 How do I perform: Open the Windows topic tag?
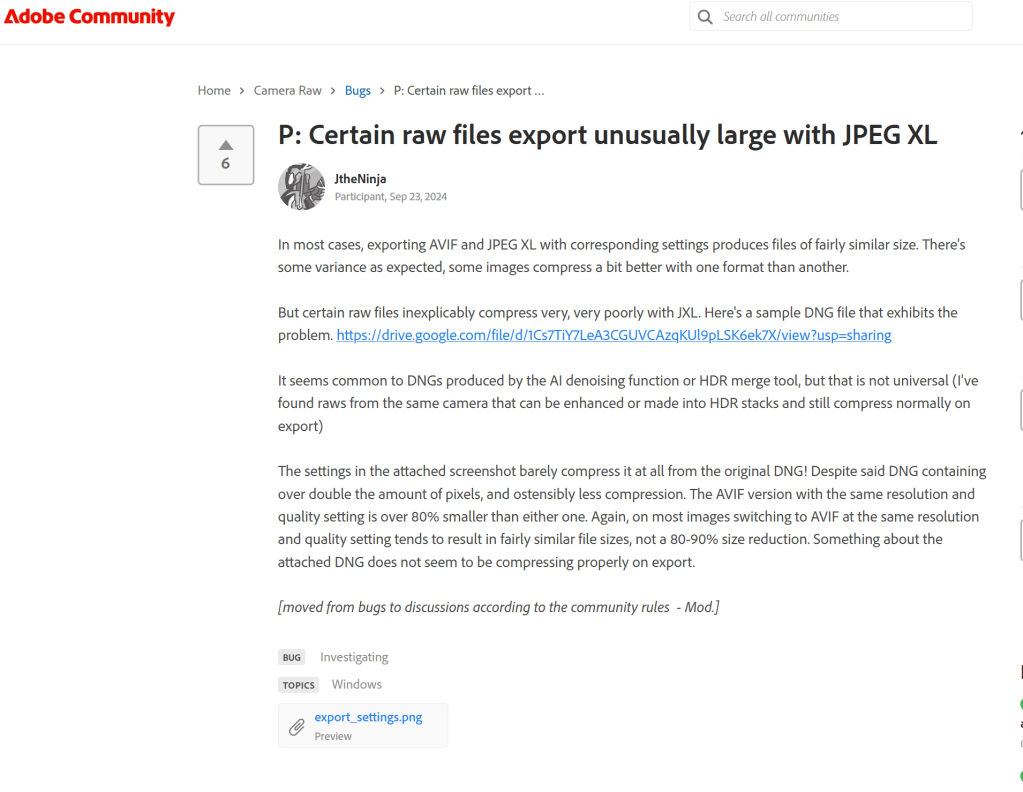coord(357,684)
